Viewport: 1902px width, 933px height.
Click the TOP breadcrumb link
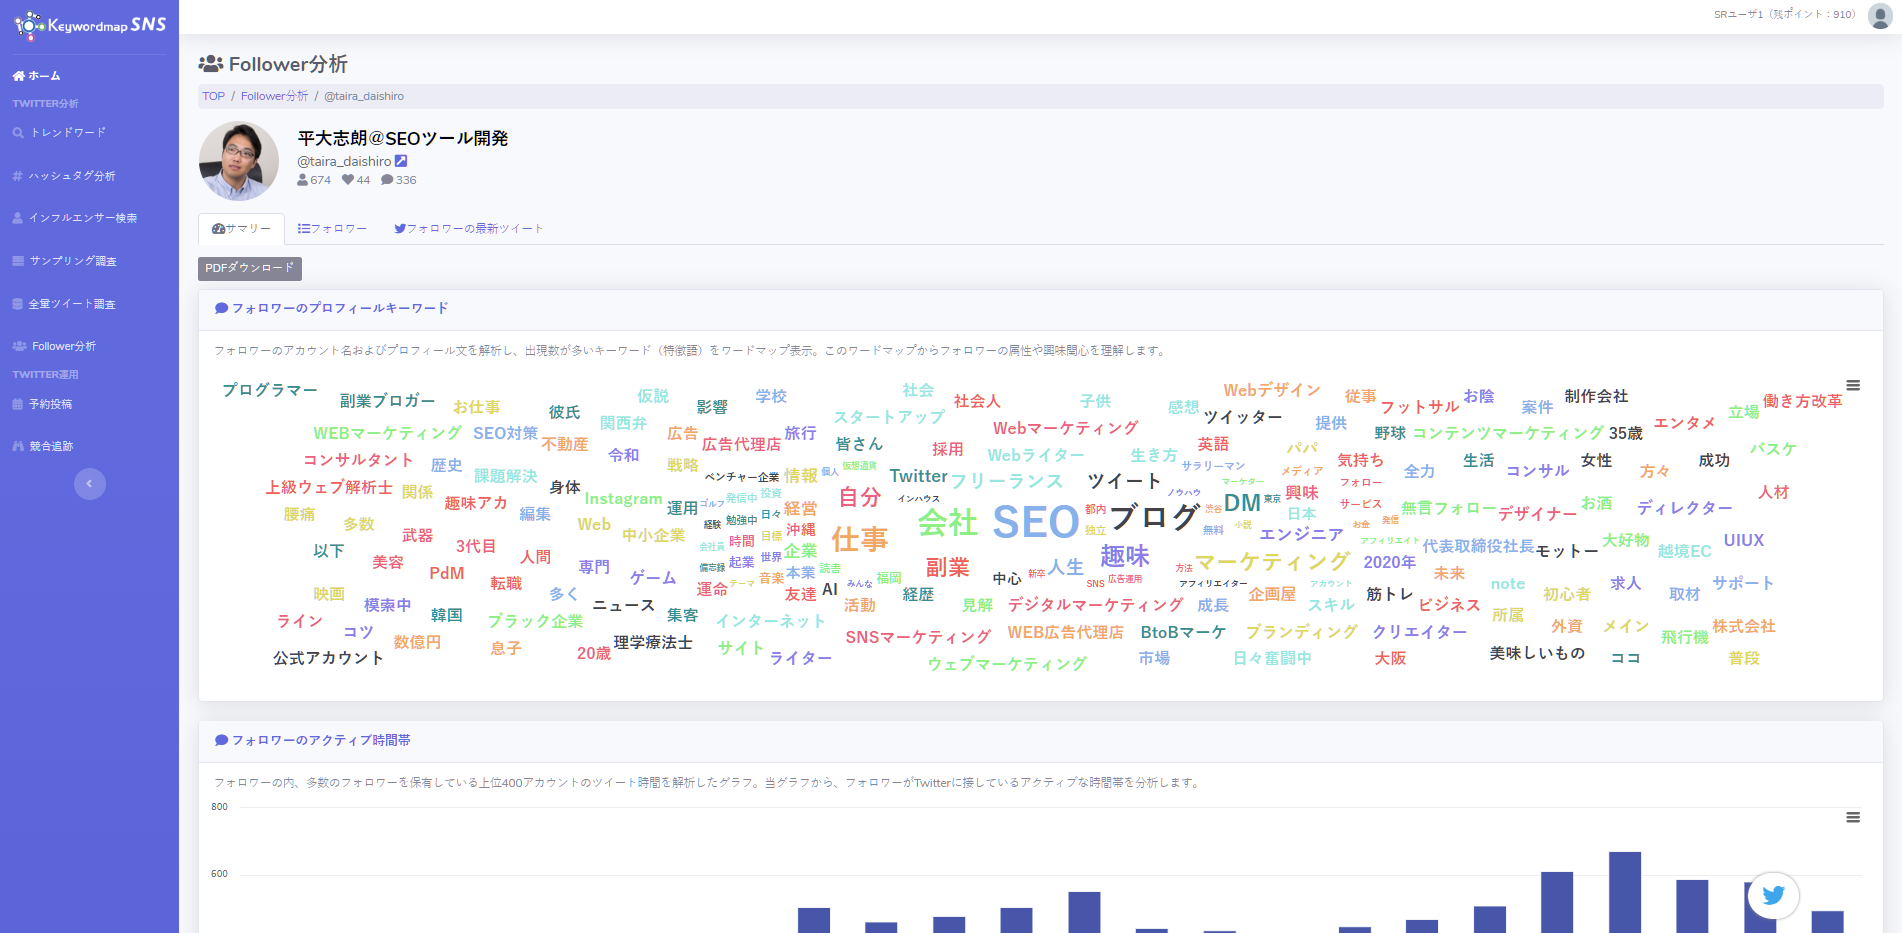point(213,97)
